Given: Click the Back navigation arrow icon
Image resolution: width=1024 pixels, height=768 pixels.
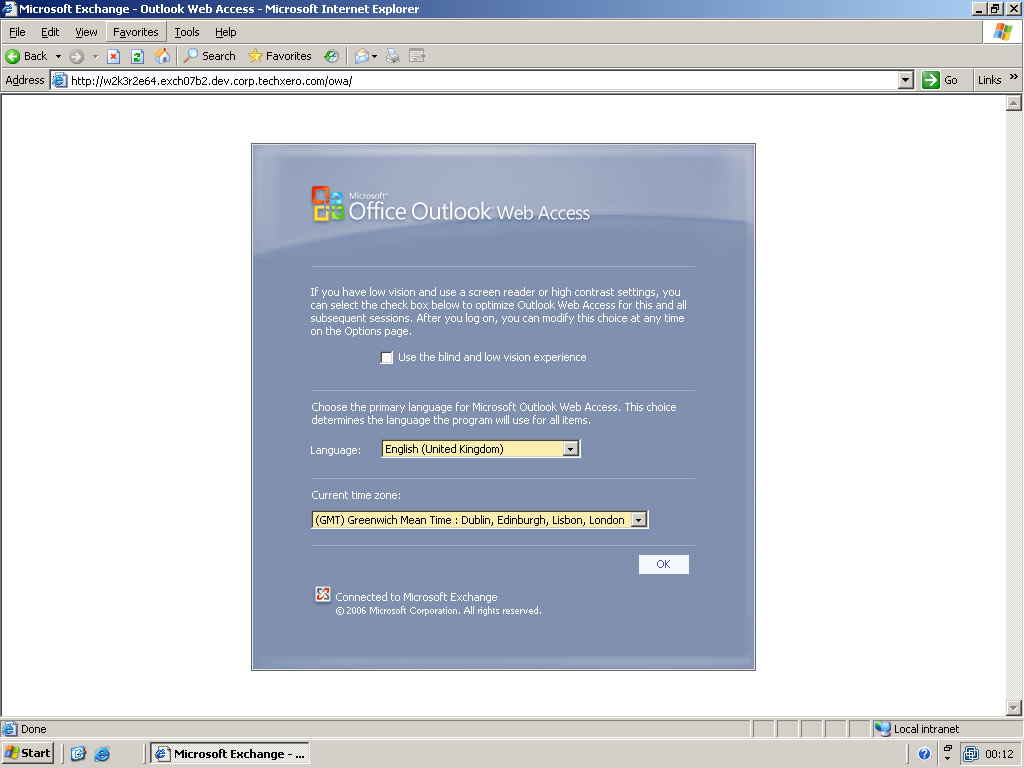Looking at the screenshot, I should 14,56.
